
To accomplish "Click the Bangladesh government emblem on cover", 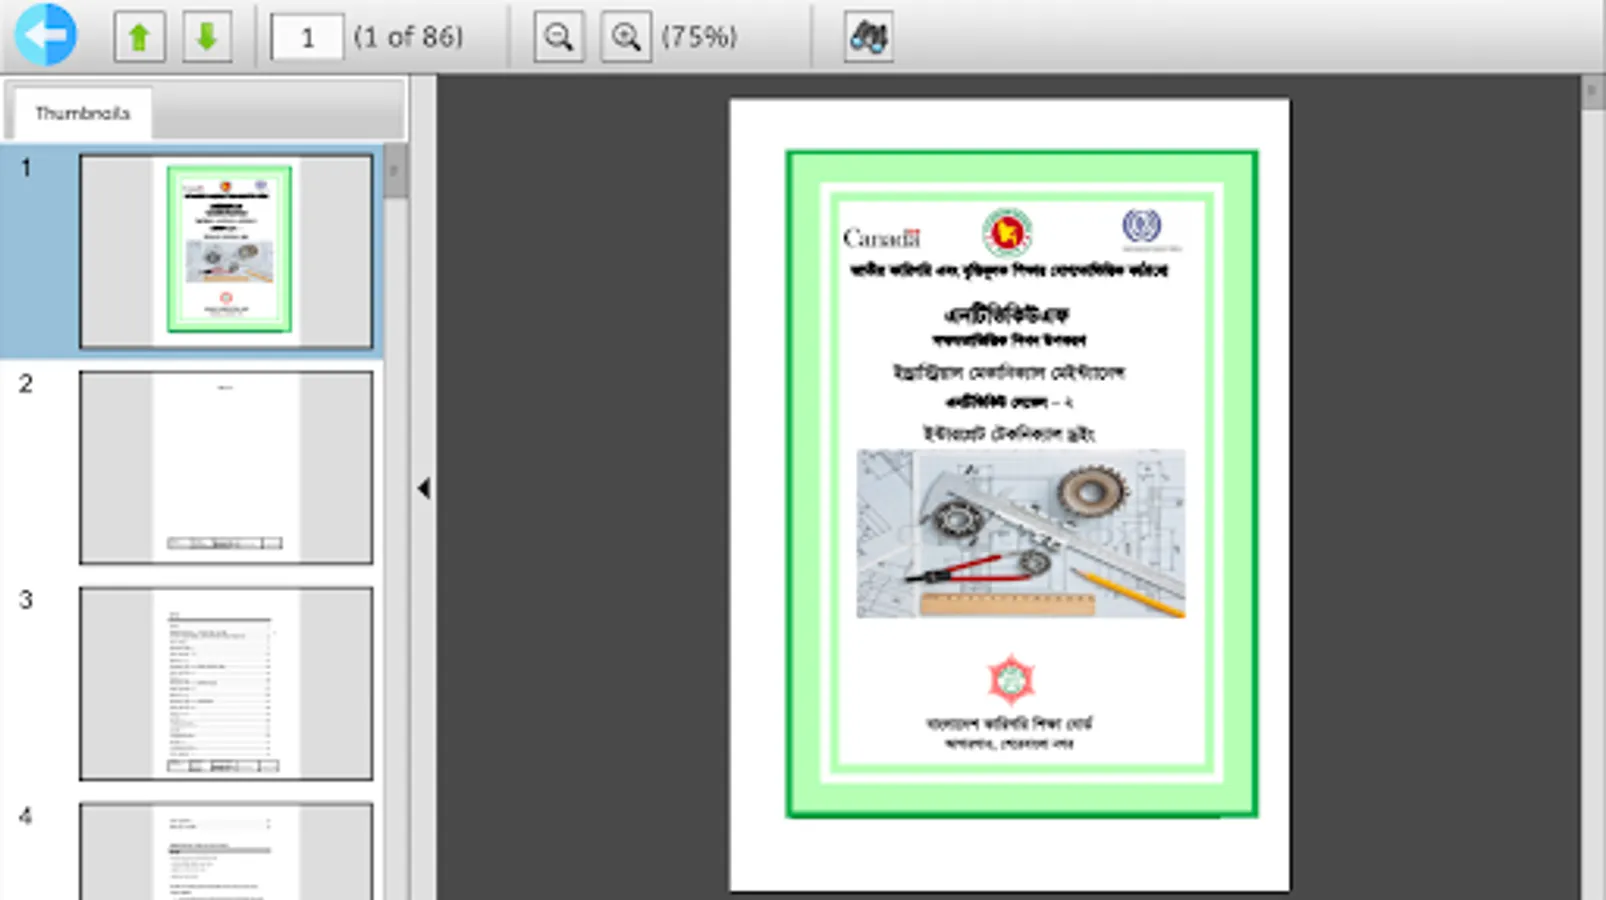I will point(1007,233).
